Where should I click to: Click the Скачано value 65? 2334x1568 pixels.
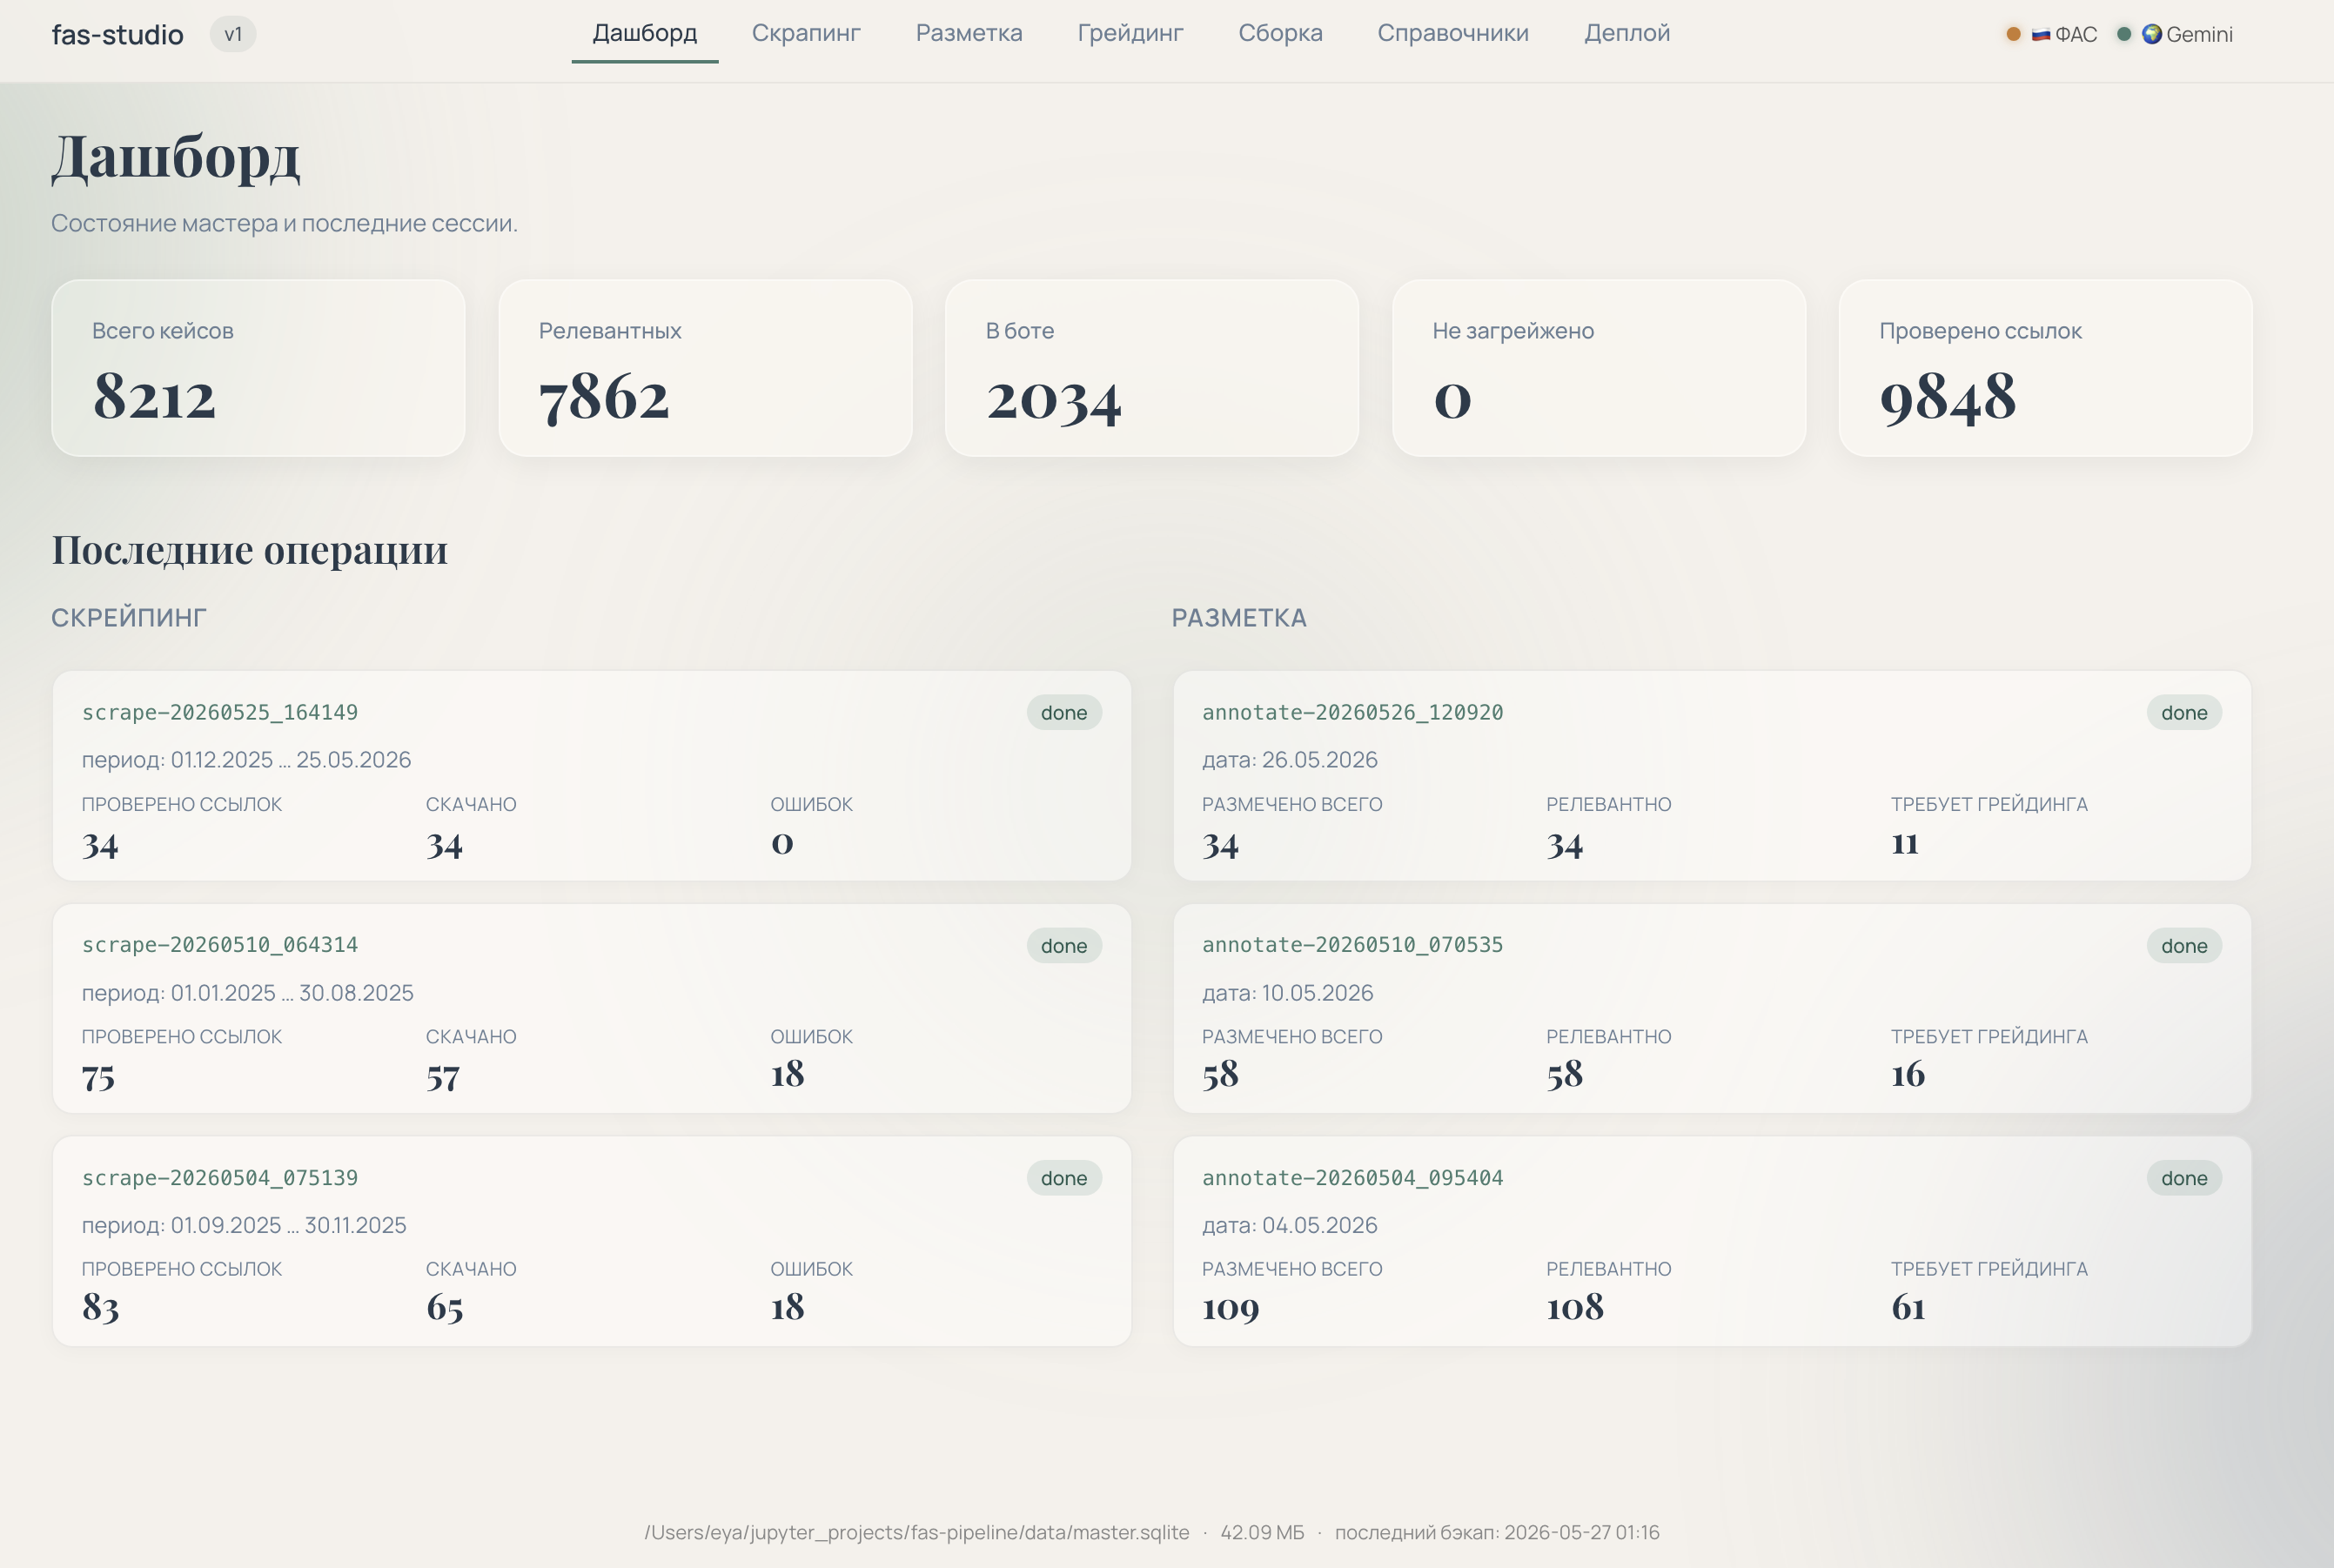pos(445,1308)
